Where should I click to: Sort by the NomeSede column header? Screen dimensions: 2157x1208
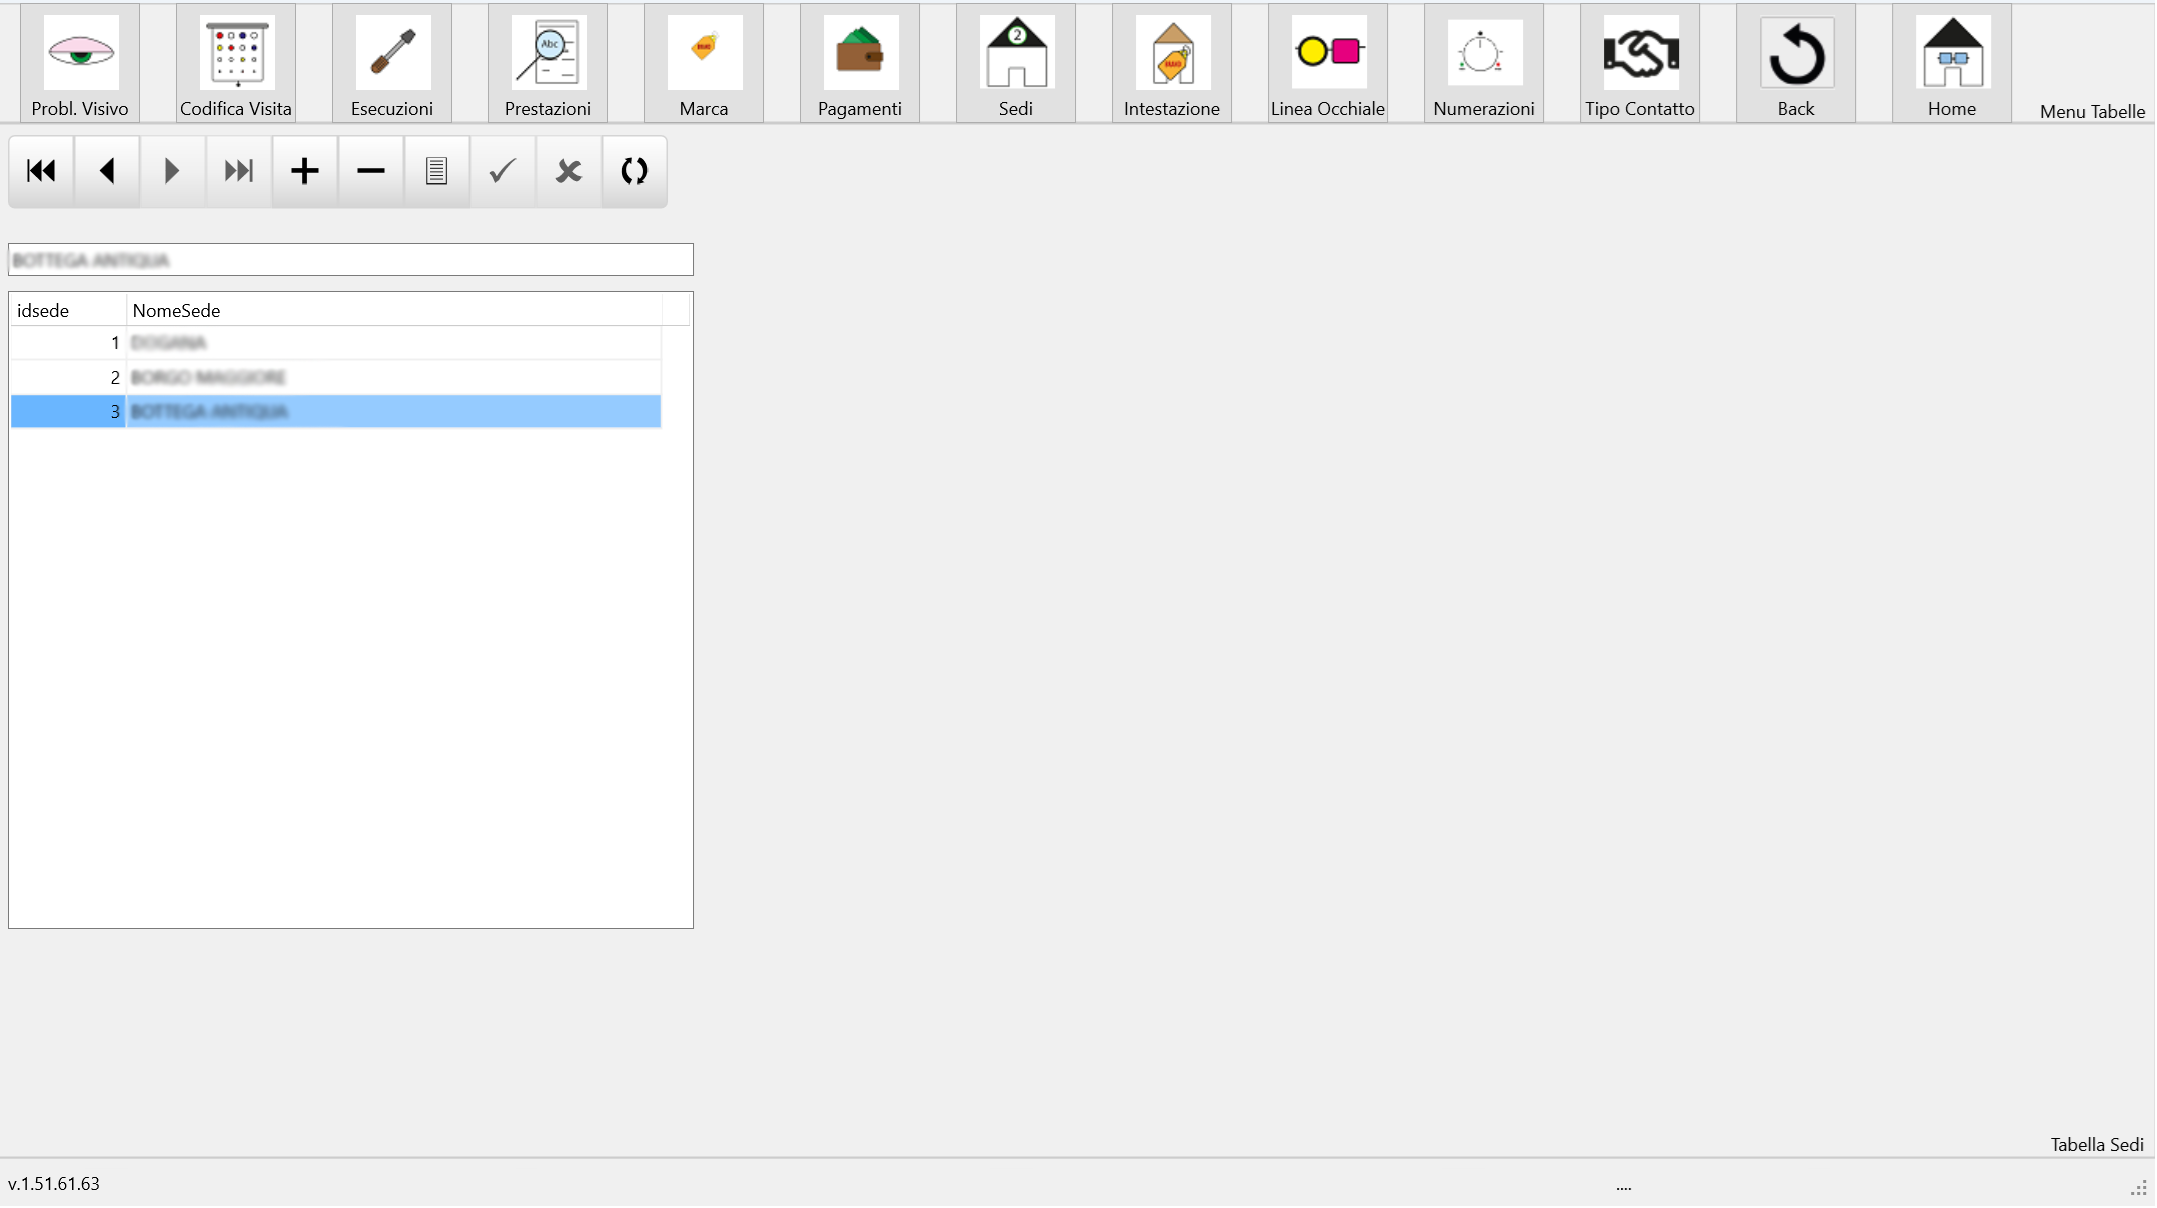click(394, 310)
